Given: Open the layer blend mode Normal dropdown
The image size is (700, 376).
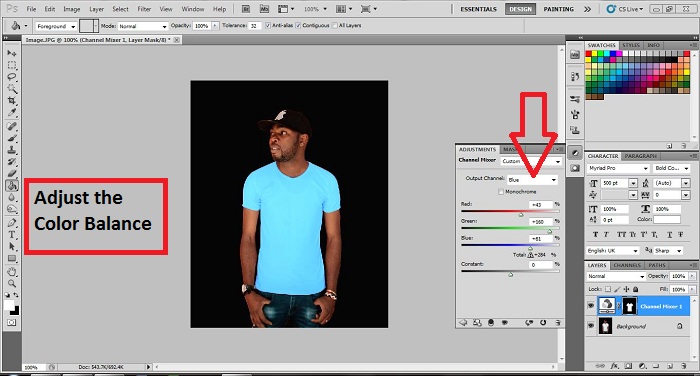Looking at the screenshot, I should (616, 276).
